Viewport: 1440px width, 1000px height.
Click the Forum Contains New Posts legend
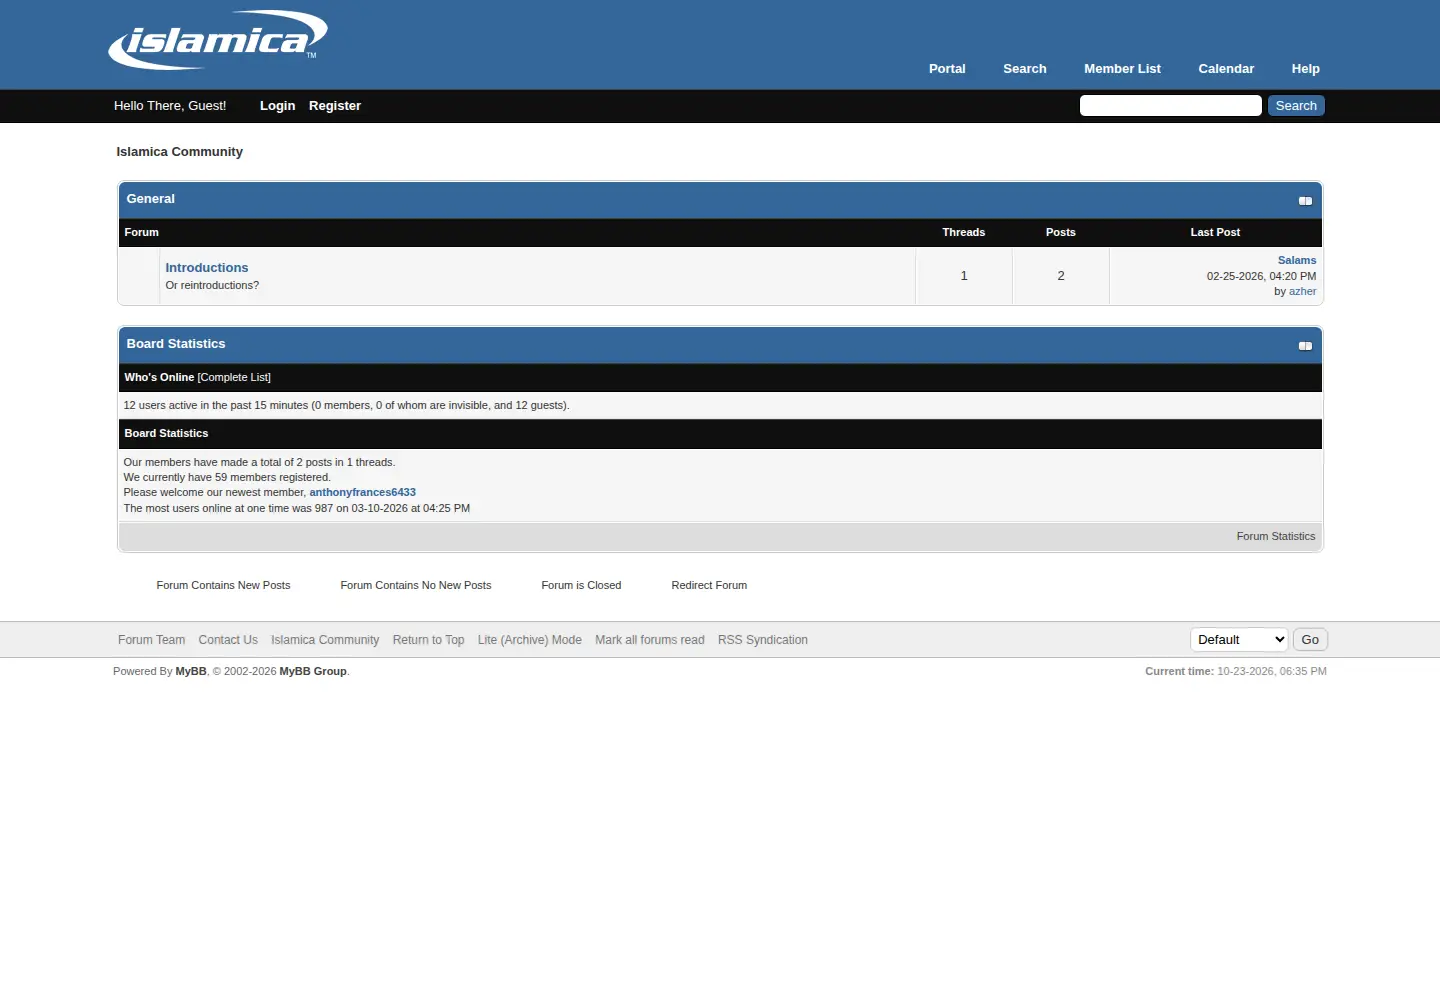click(223, 586)
